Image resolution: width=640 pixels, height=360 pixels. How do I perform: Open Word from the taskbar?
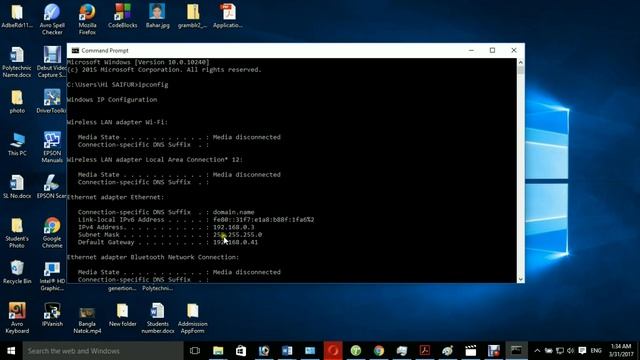click(287, 351)
